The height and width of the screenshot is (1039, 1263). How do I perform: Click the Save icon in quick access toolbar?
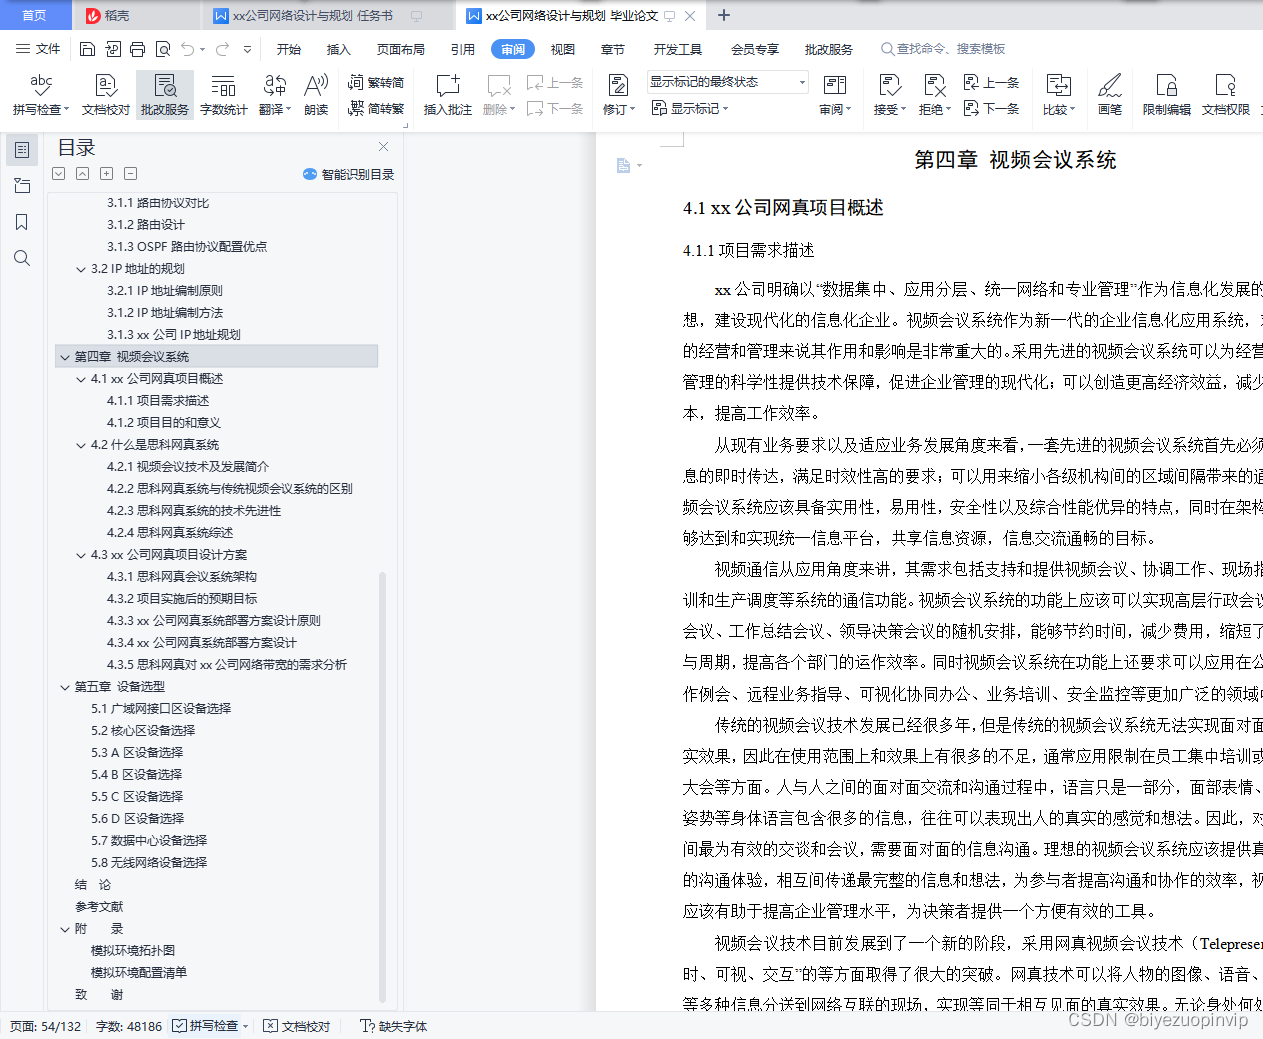tap(87, 49)
